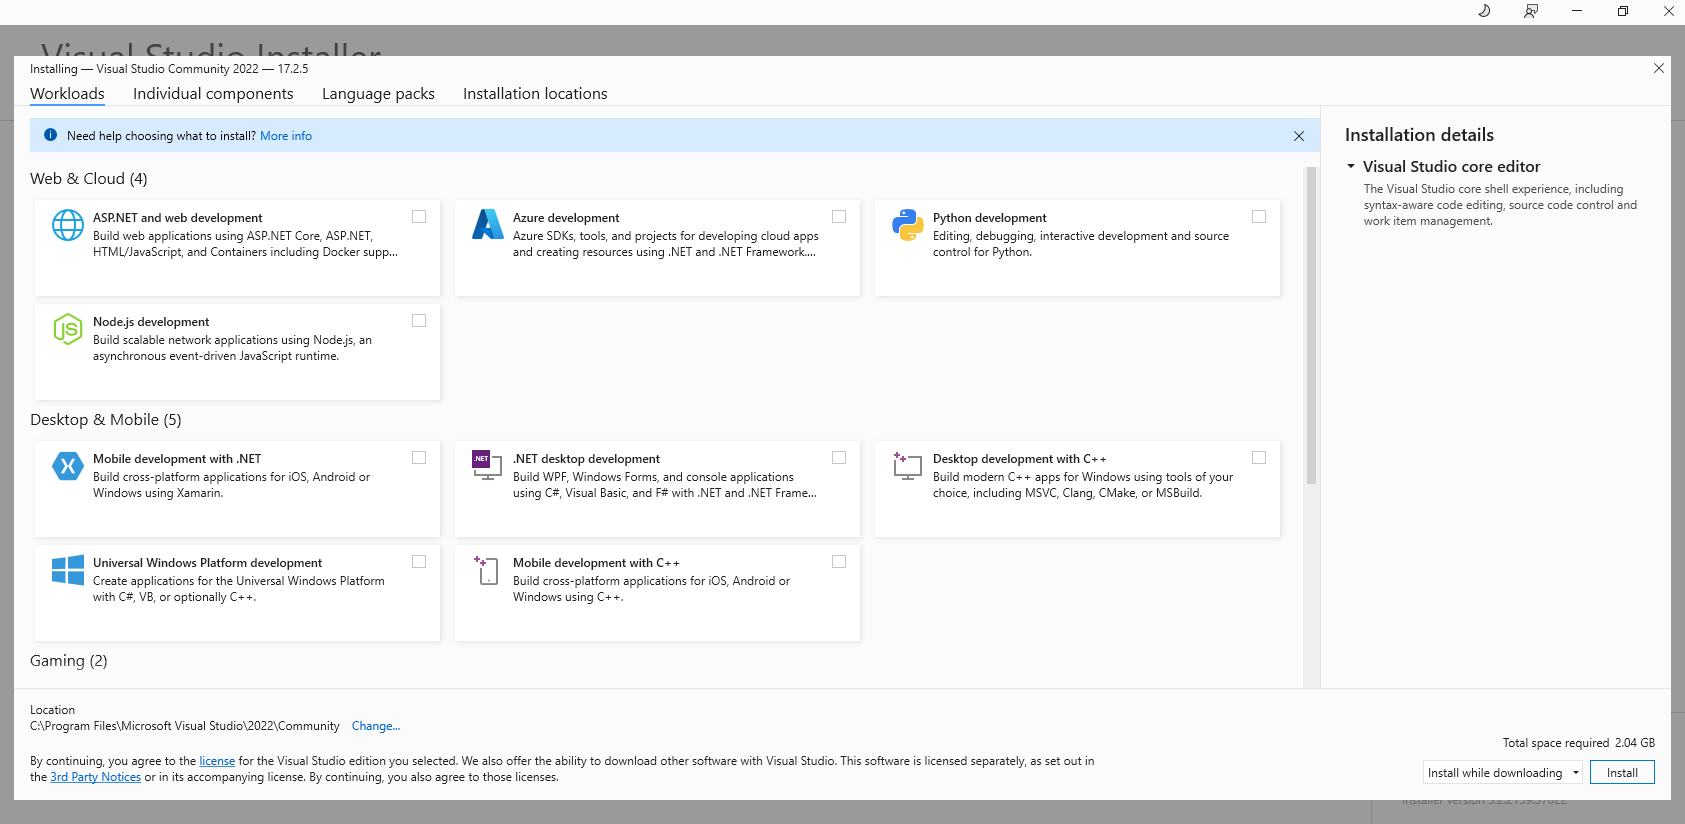Click the Desktop development with C++ icon

[x=907, y=466]
